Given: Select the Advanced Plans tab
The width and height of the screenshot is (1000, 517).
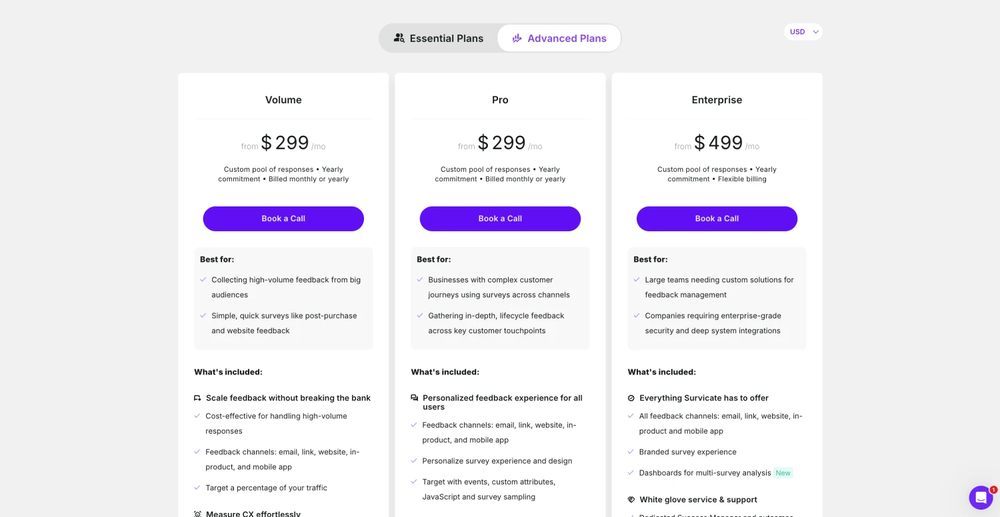Looking at the screenshot, I should pyautogui.click(x=559, y=38).
